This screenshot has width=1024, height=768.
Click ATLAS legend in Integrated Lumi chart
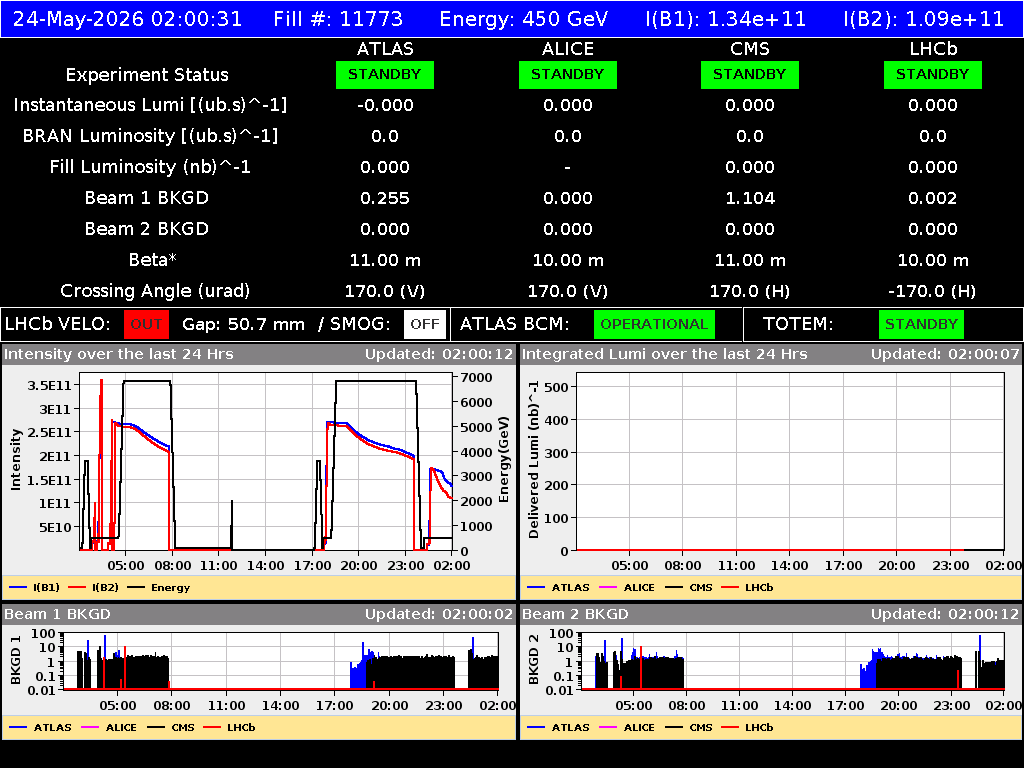(558, 588)
